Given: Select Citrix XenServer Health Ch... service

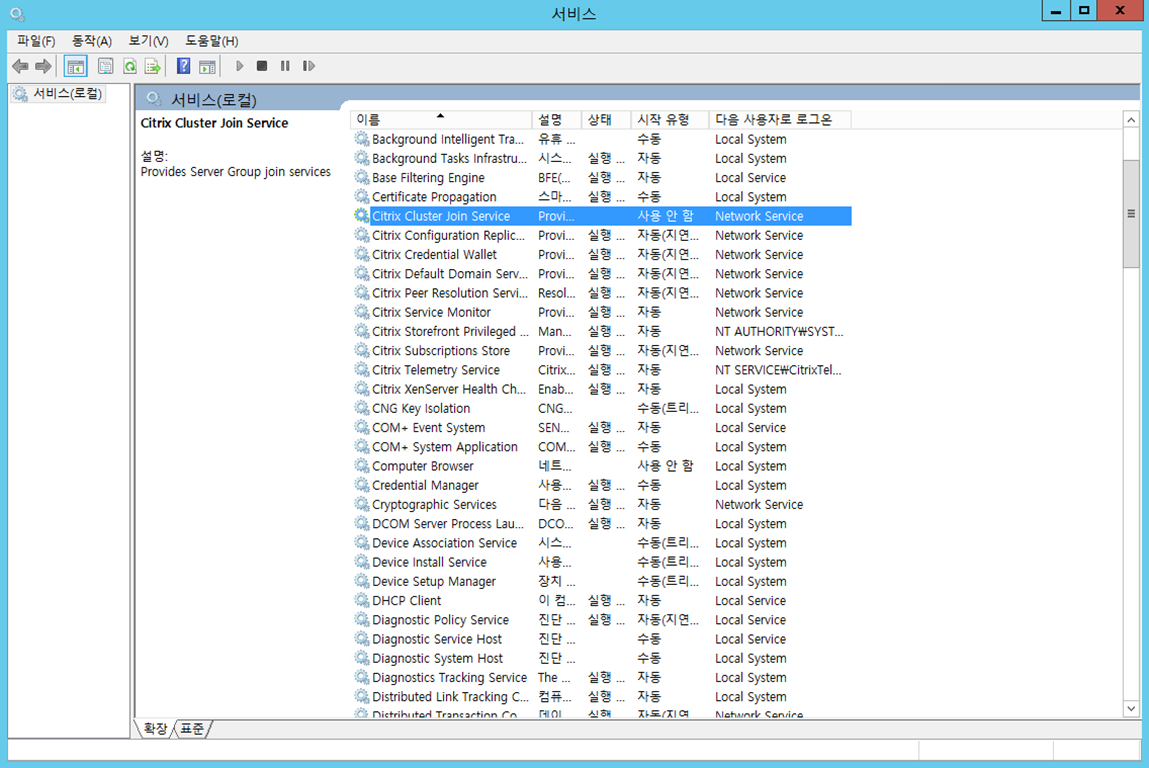Looking at the screenshot, I should pyautogui.click(x=601, y=389).
